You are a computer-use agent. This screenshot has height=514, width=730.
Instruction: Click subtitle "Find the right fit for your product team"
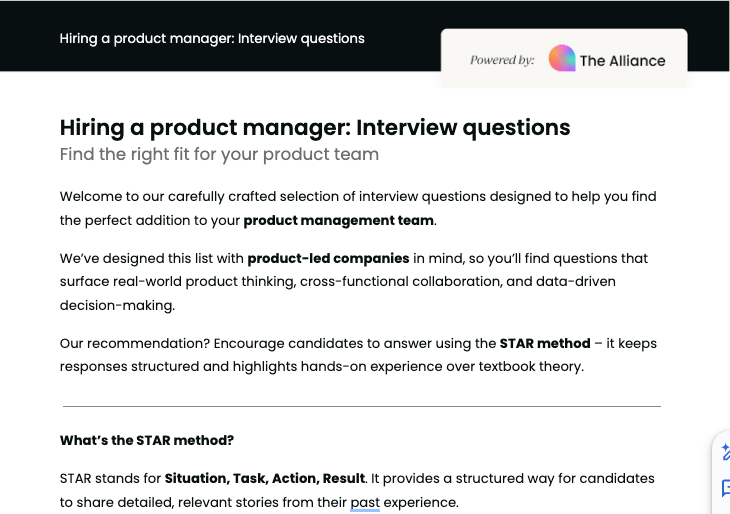click(x=219, y=155)
